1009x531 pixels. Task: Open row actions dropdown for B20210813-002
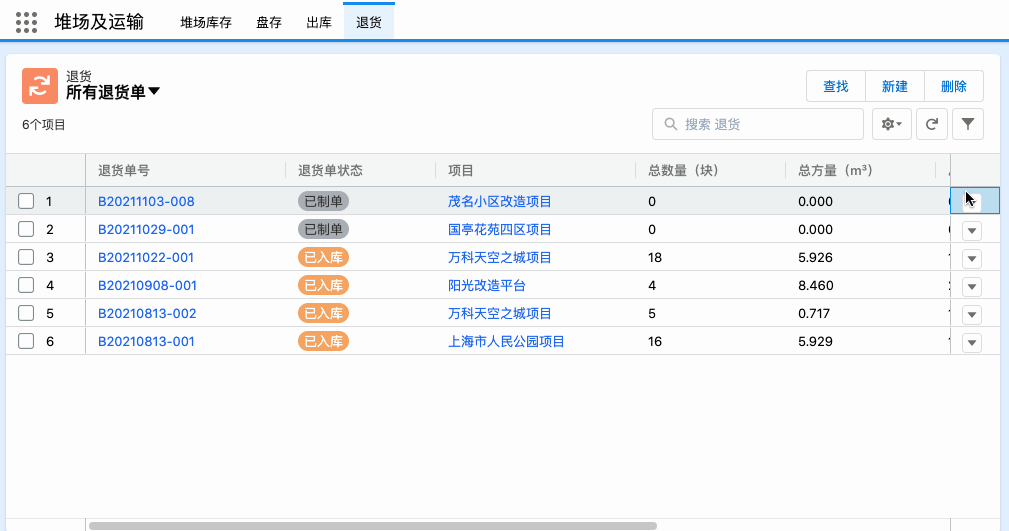(x=972, y=315)
